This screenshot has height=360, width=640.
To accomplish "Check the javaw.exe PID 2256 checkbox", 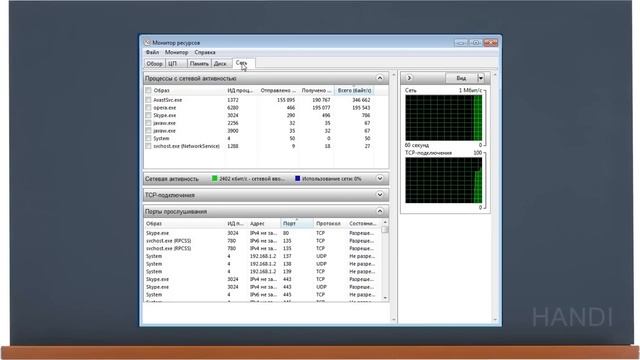I will (x=148, y=123).
